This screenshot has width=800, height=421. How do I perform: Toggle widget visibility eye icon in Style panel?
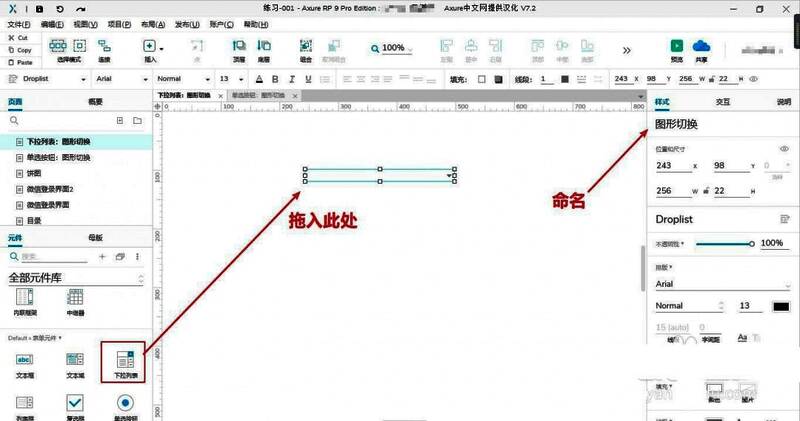[x=784, y=148]
